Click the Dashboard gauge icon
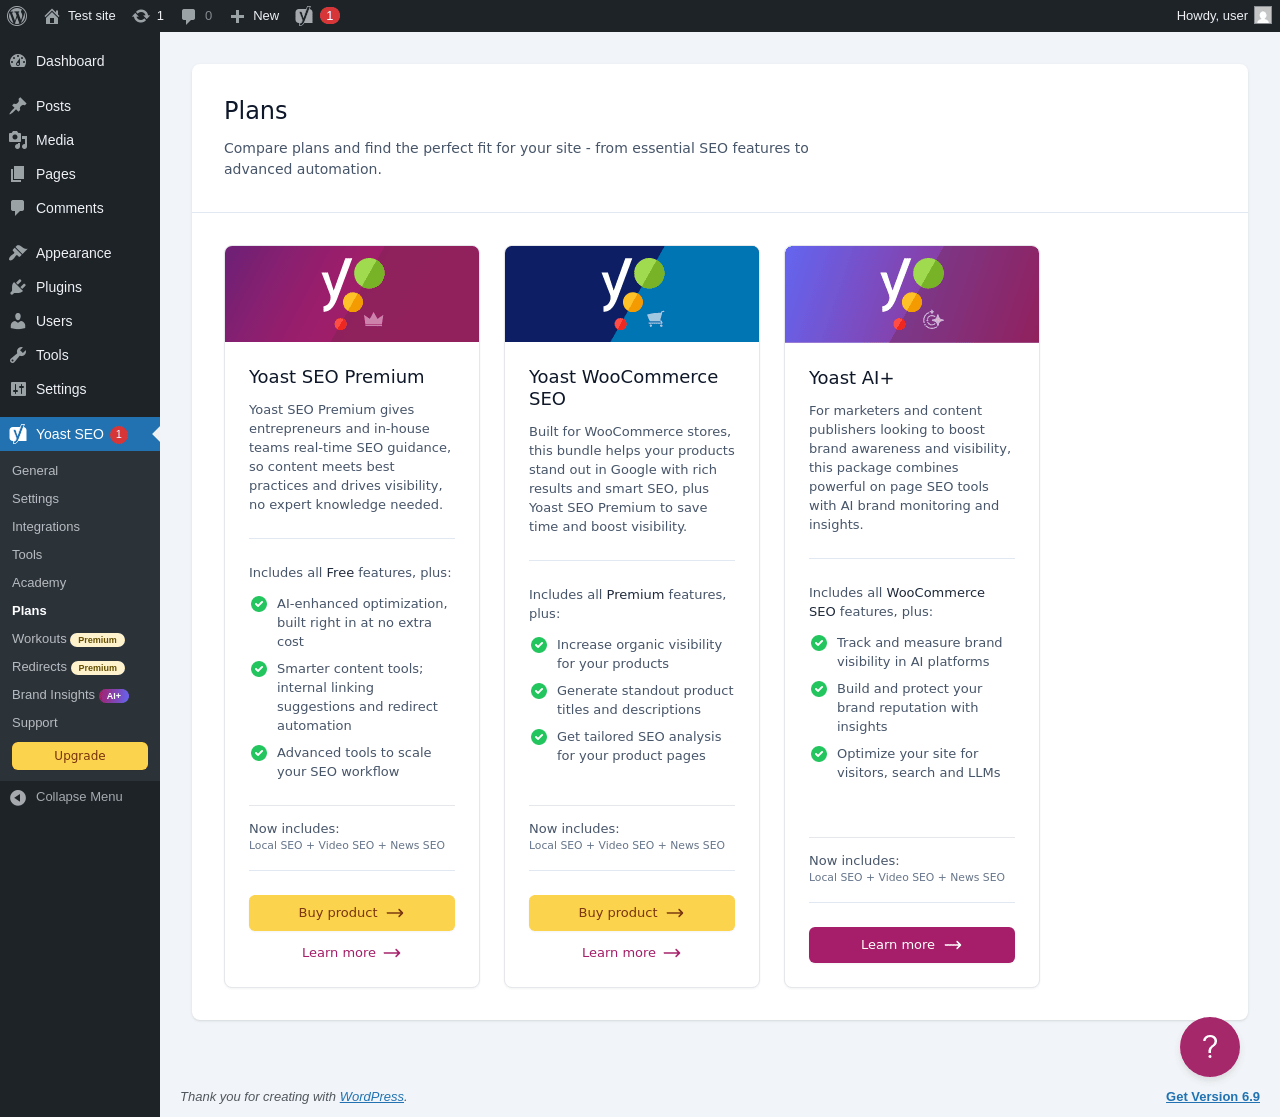The image size is (1280, 1117). [x=18, y=61]
